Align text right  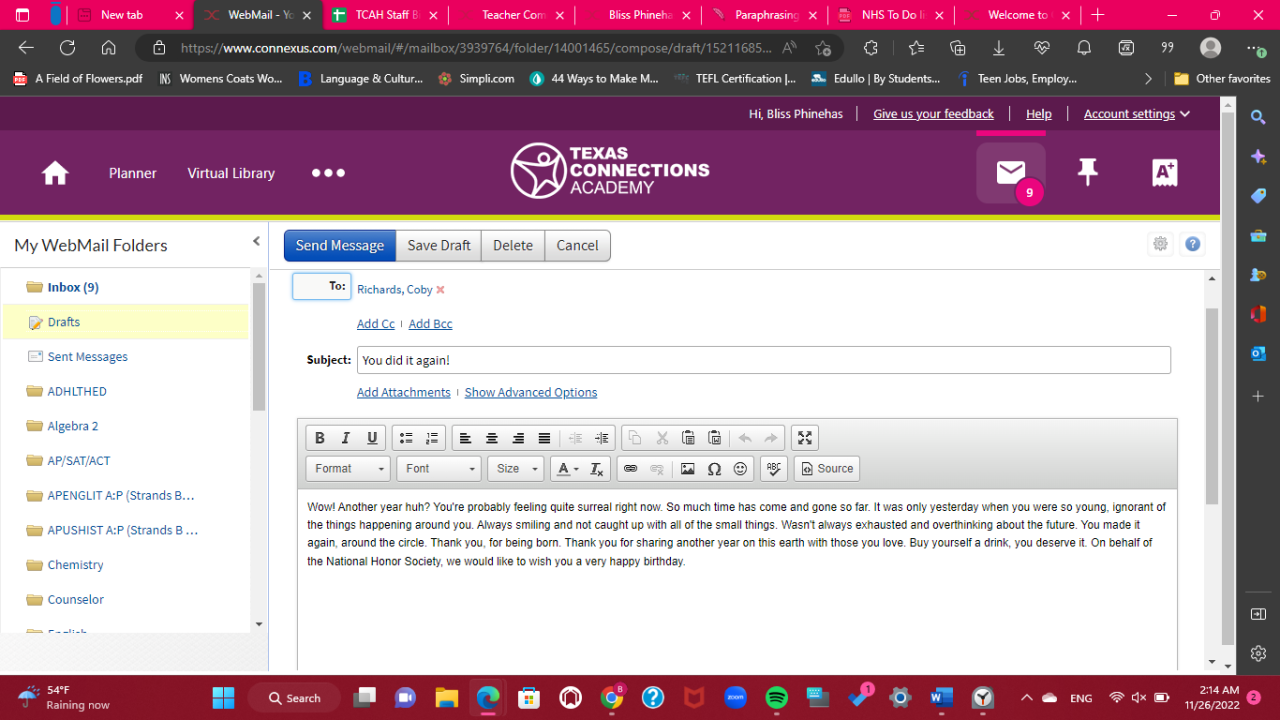(518, 438)
